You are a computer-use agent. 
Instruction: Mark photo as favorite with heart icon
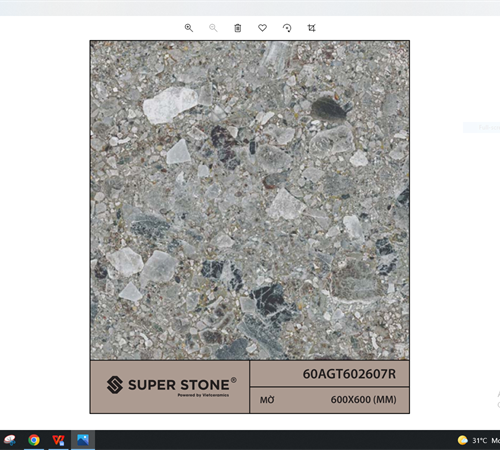(x=262, y=28)
